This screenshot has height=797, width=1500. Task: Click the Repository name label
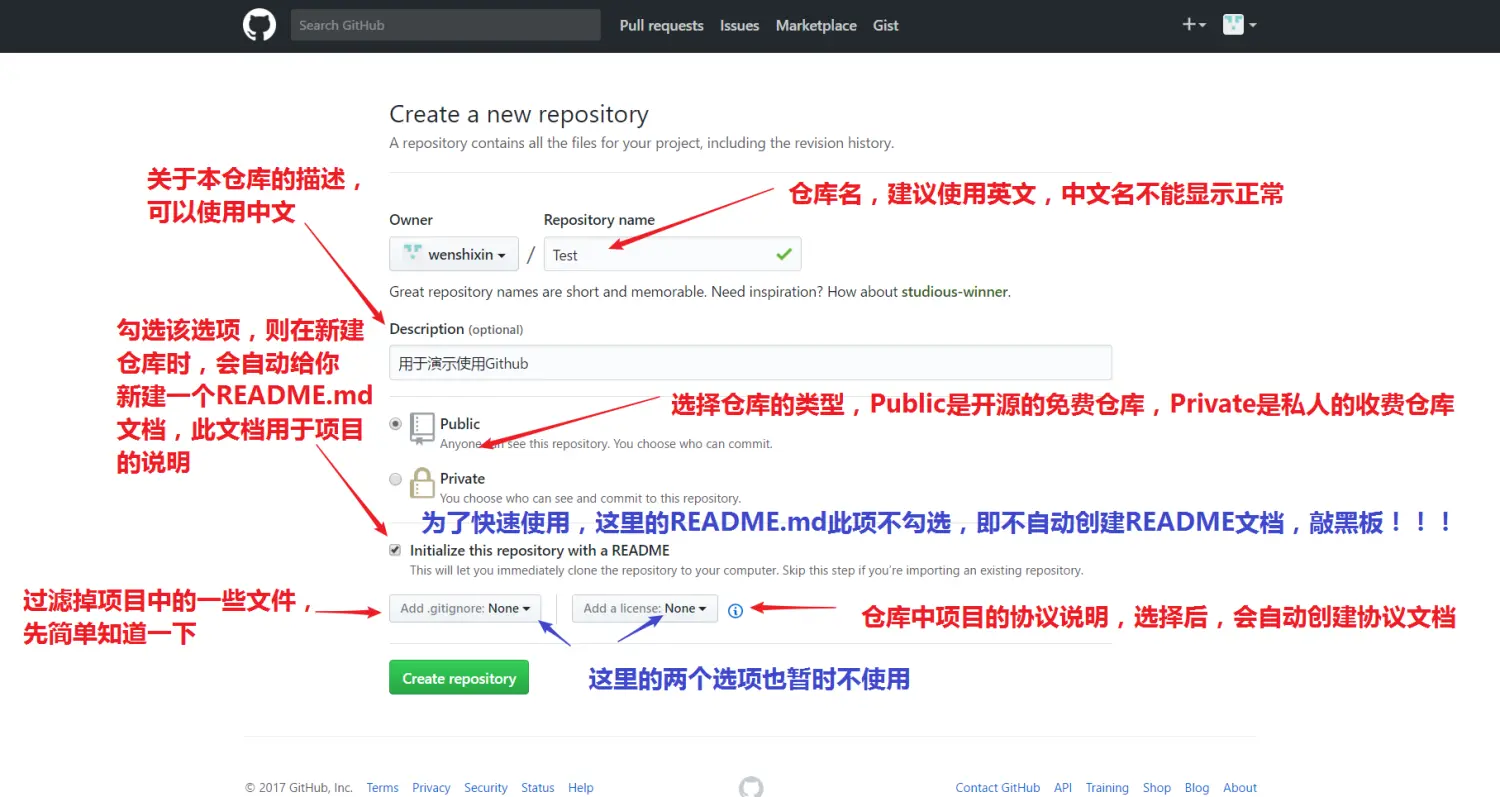coord(599,220)
